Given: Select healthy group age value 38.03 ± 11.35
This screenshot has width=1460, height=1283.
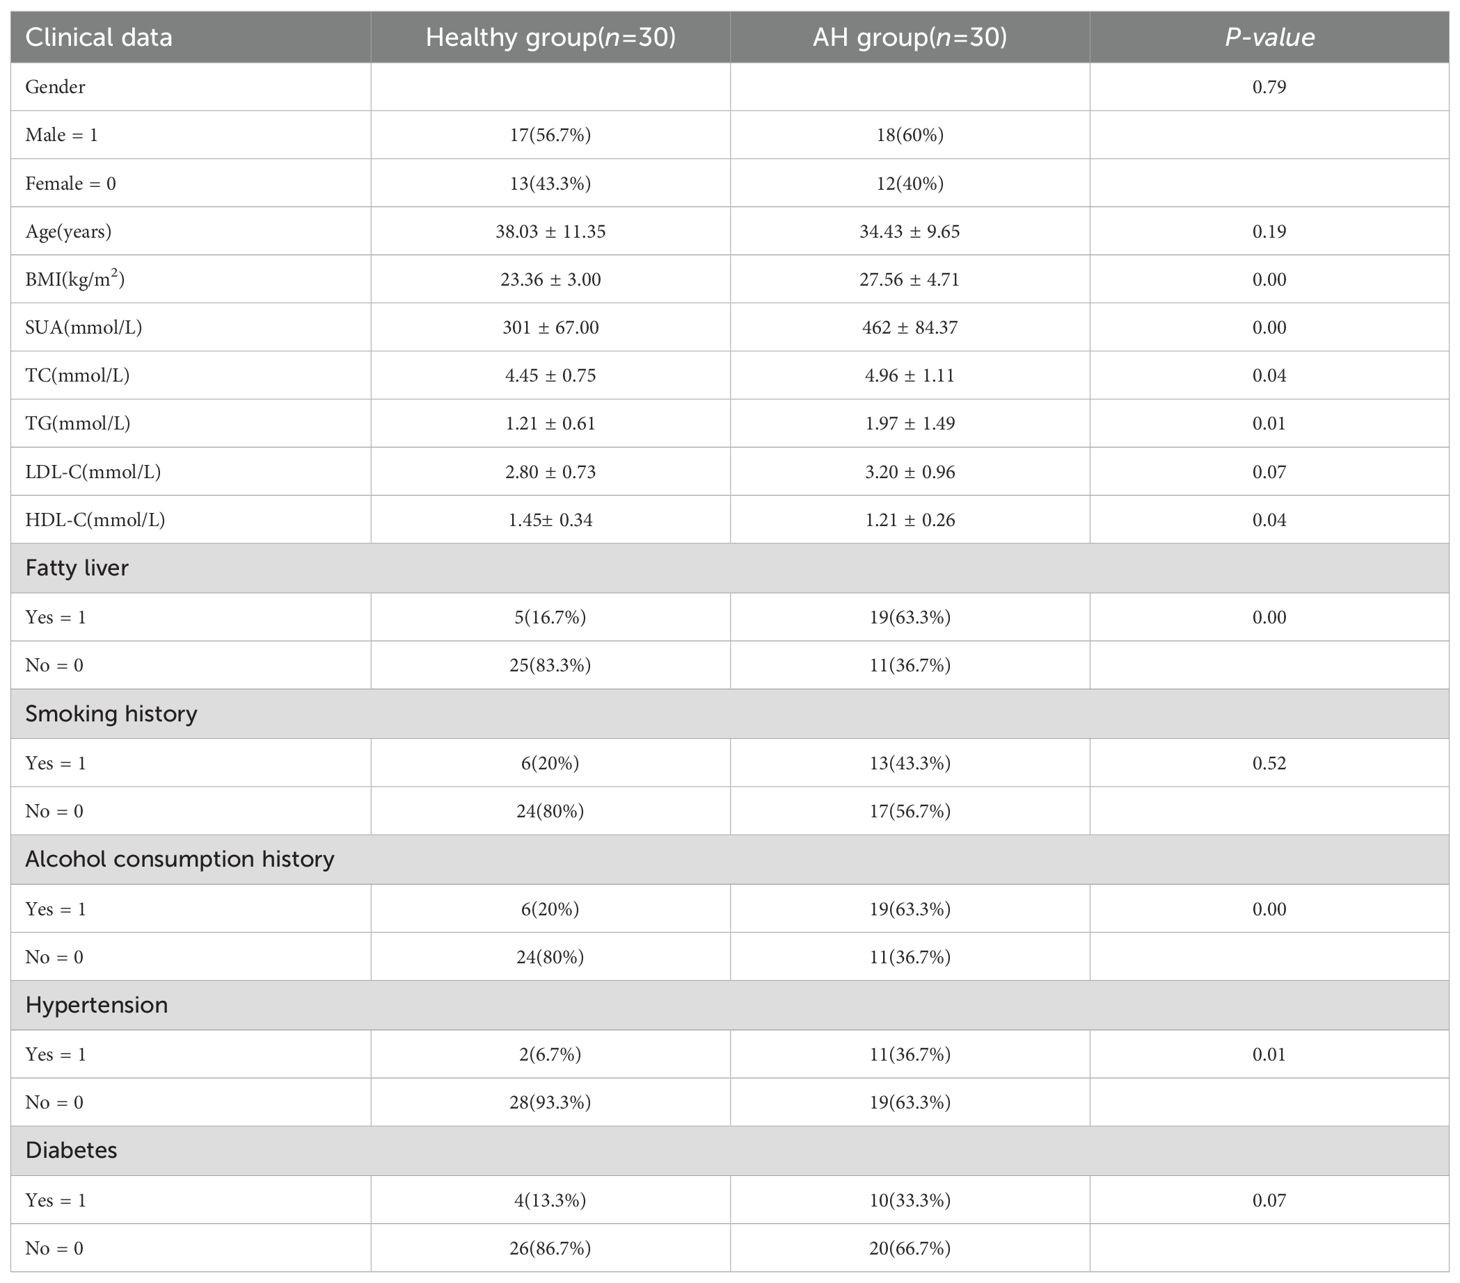Looking at the screenshot, I should click(x=550, y=232).
